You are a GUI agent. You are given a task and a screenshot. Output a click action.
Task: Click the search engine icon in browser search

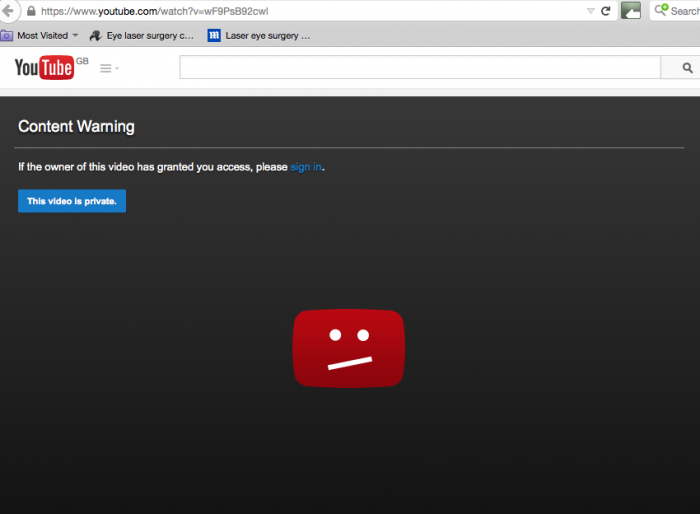pyautogui.click(x=660, y=11)
